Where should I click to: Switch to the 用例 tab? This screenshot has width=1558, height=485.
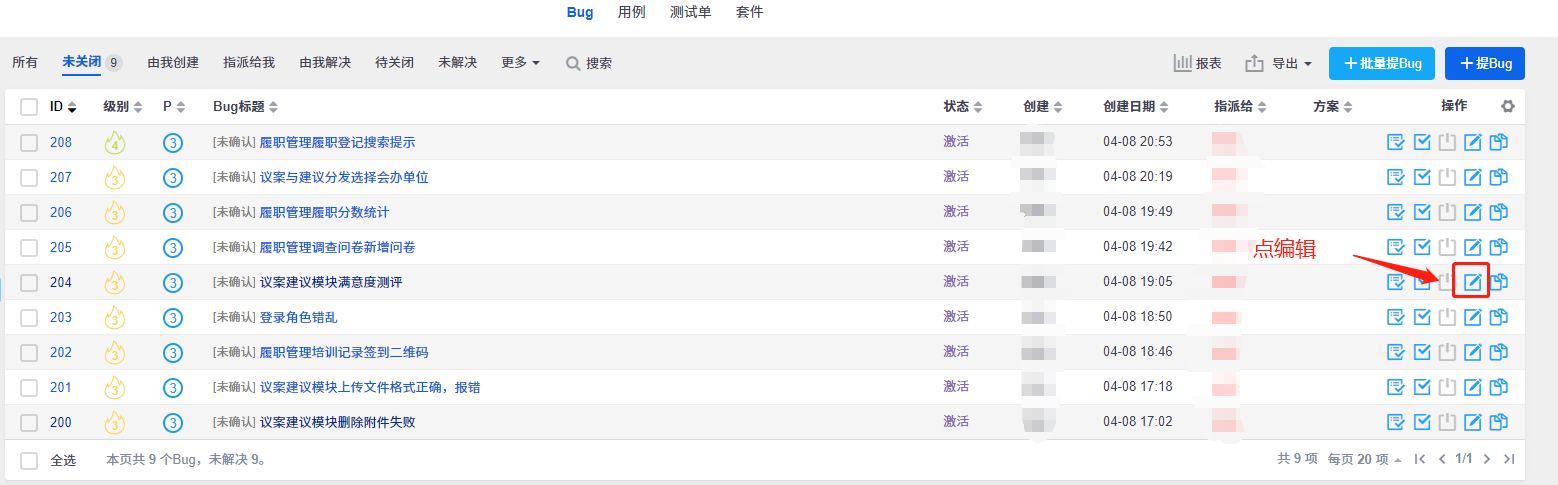[x=632, y=12]
